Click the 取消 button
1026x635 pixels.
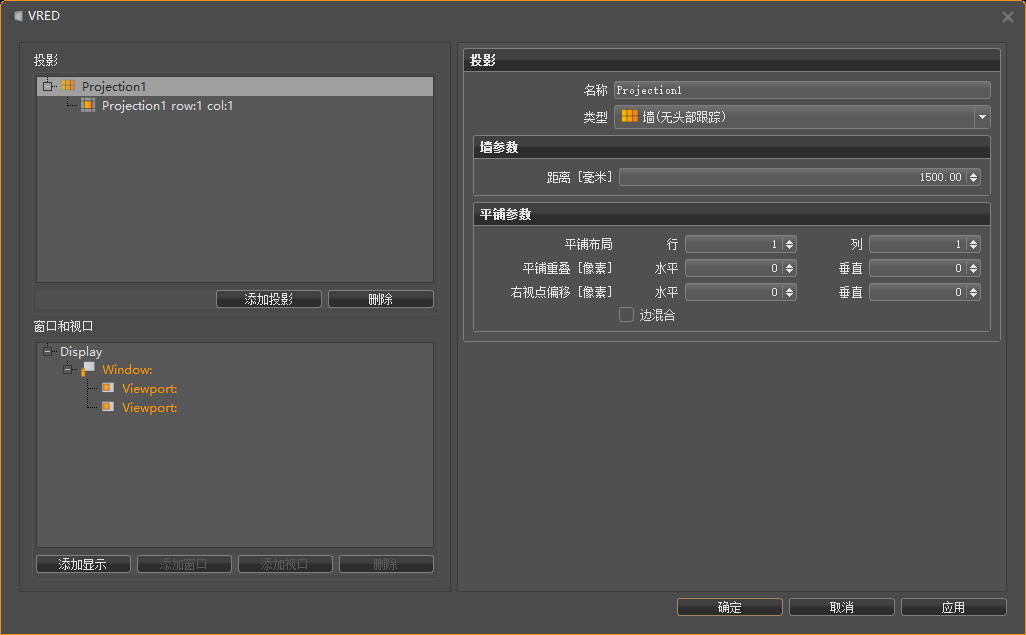(x=841, y=607)
